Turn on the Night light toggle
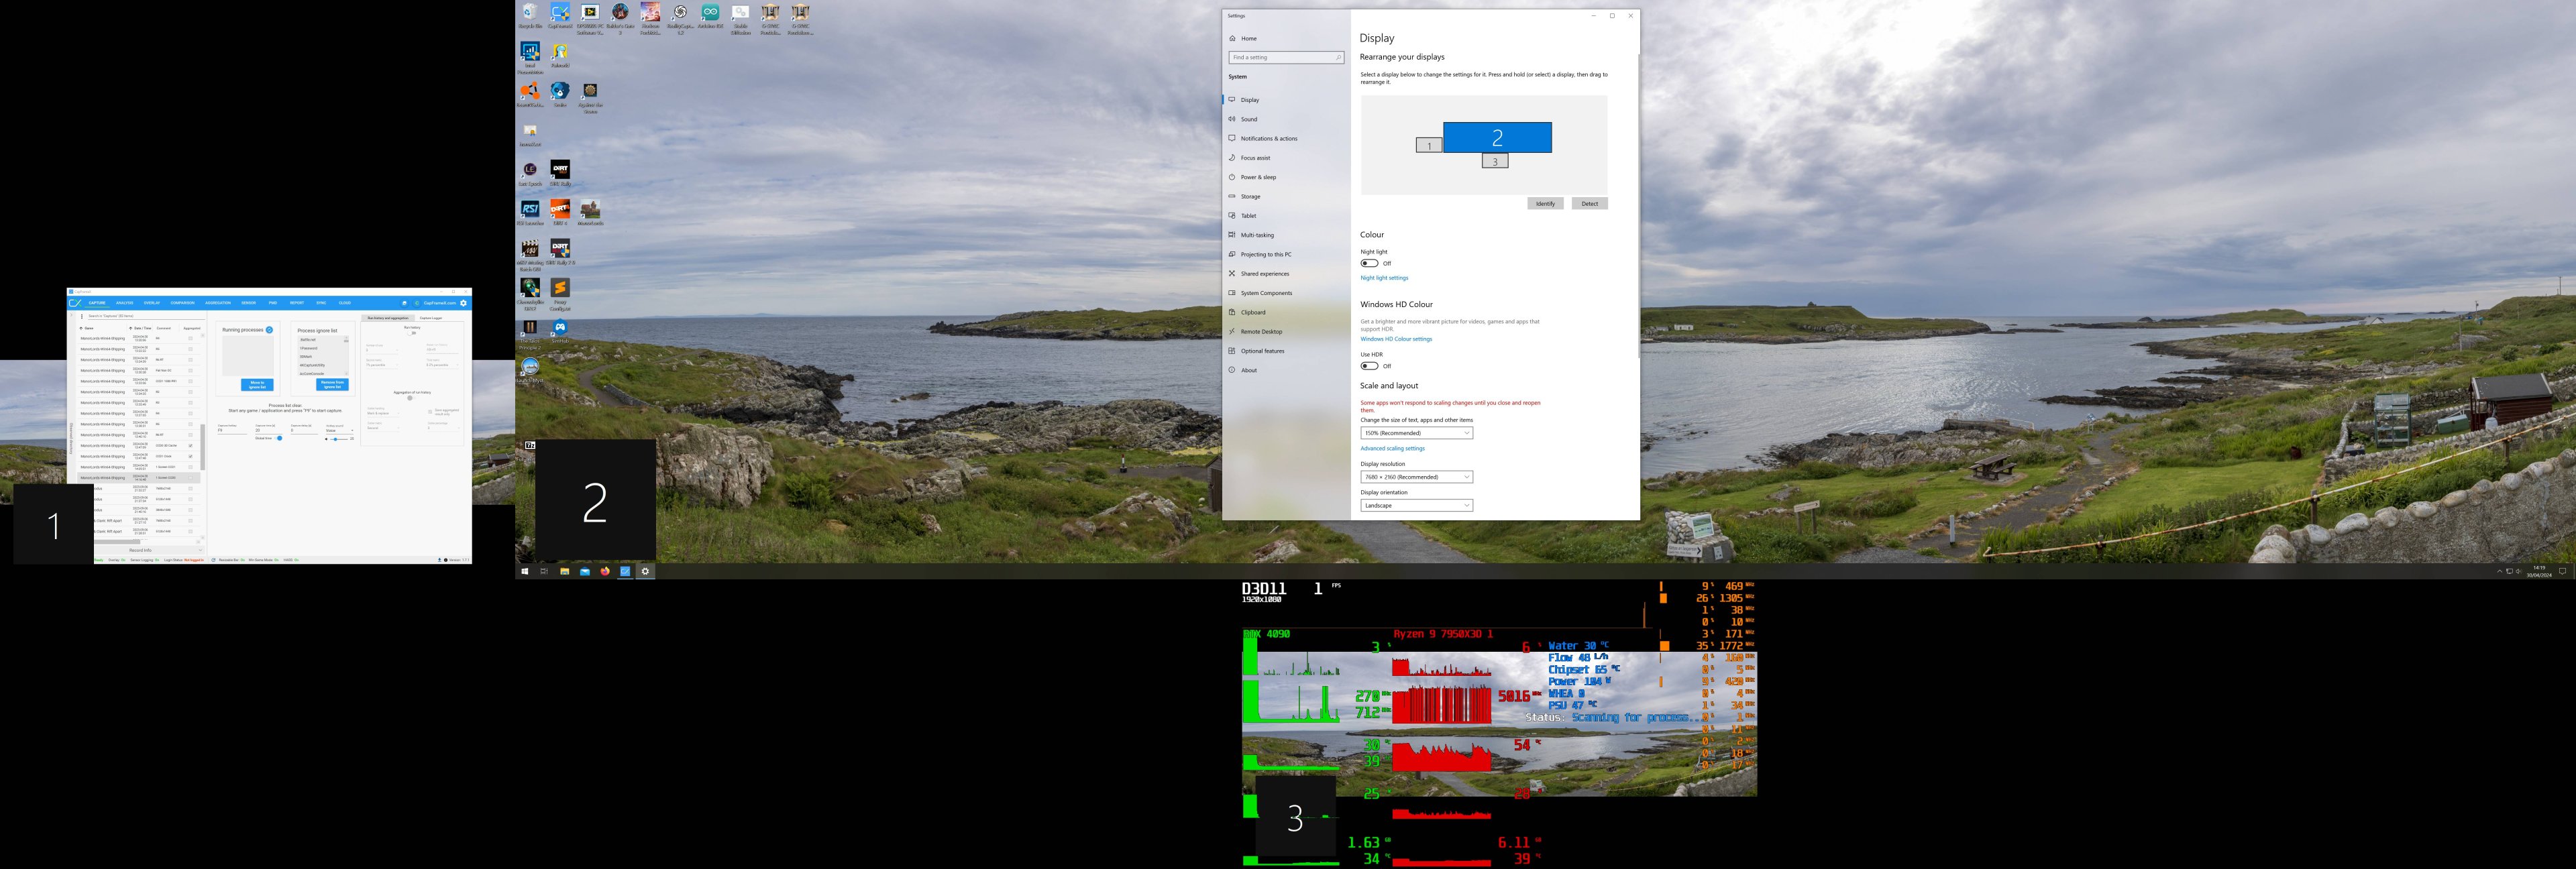2576x869 pixels. [x=1369, y=263]
